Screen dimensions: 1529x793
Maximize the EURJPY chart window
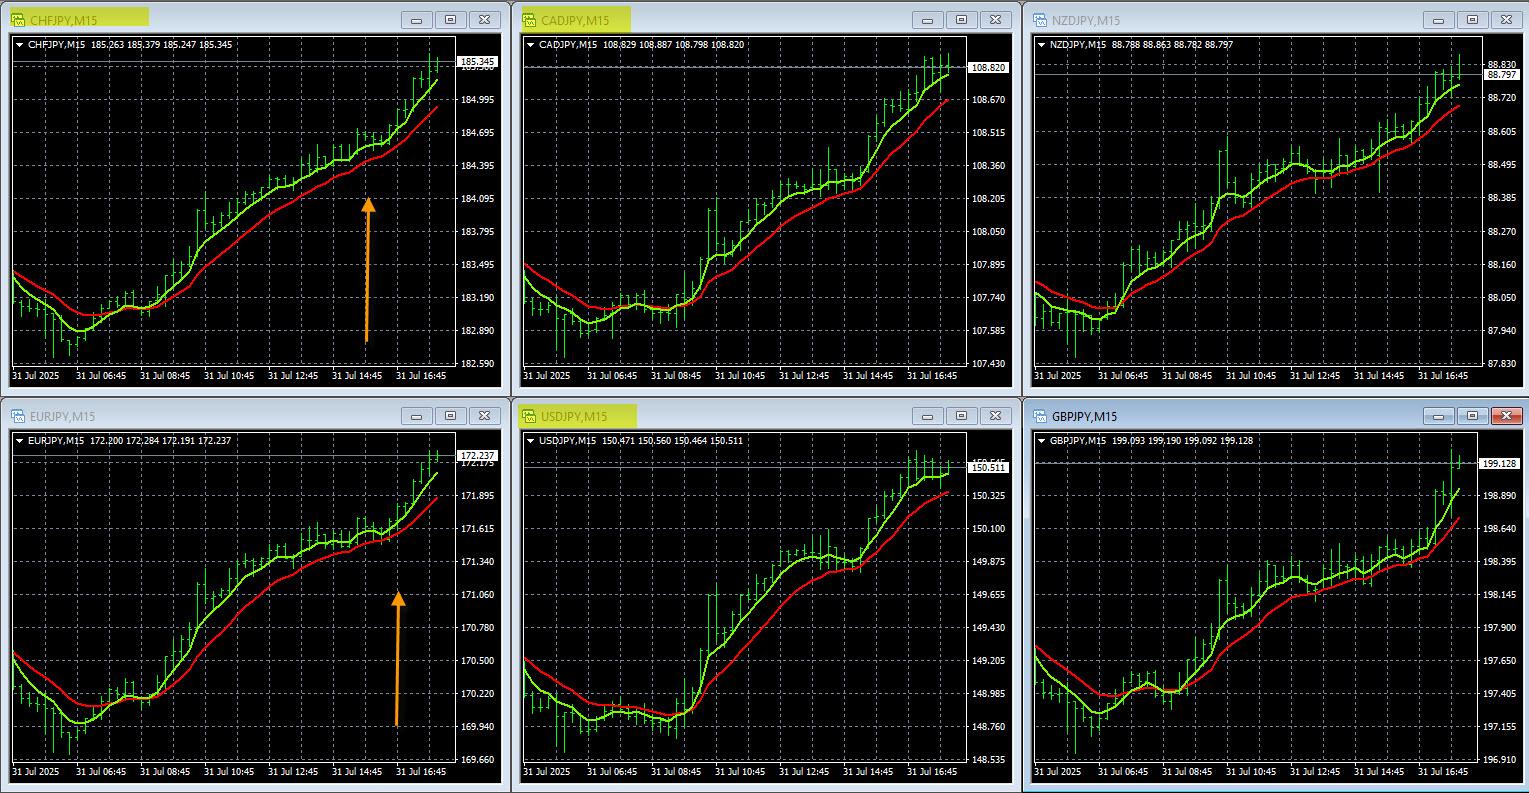[450, 415]
